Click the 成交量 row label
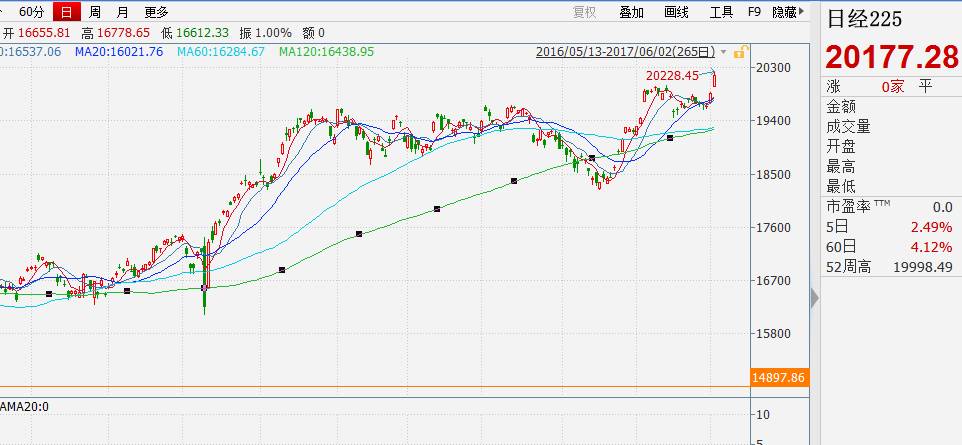The image size is (962, 445). tap(848, 126)
